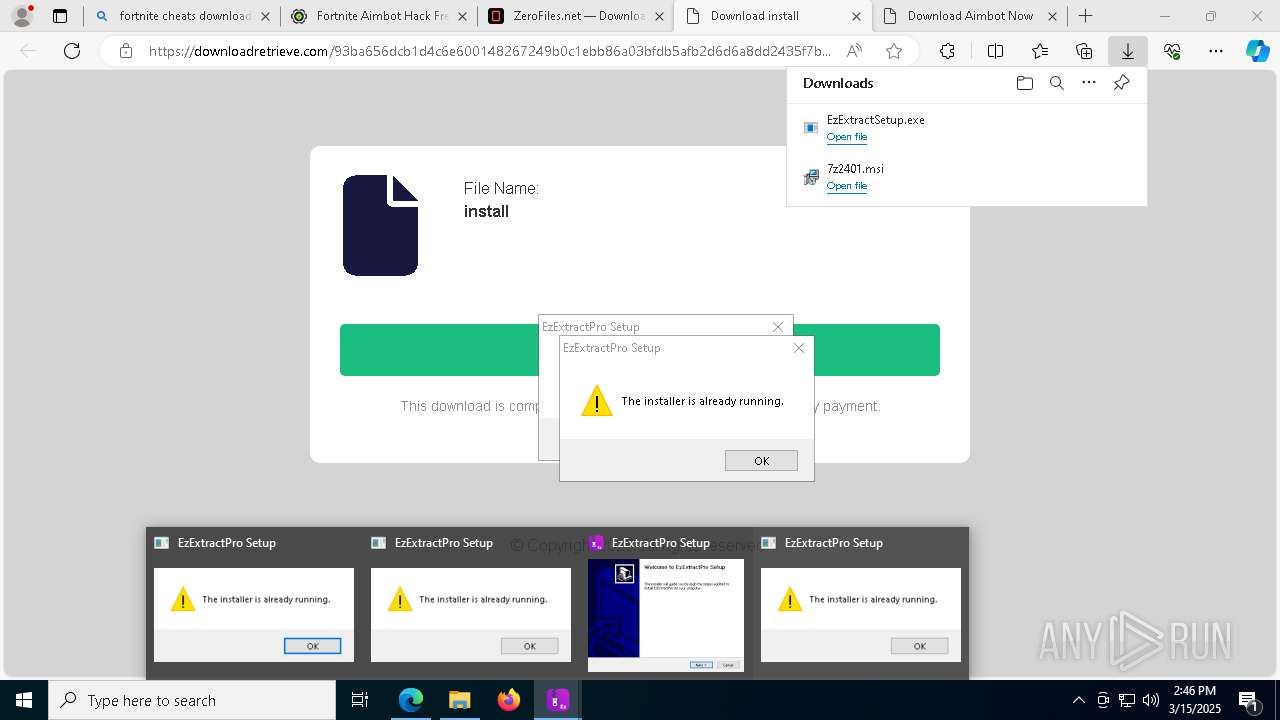The image size is (1280, 720).
Task: Open the Copilot sidebar icon
Action: tap(1258, 51)
